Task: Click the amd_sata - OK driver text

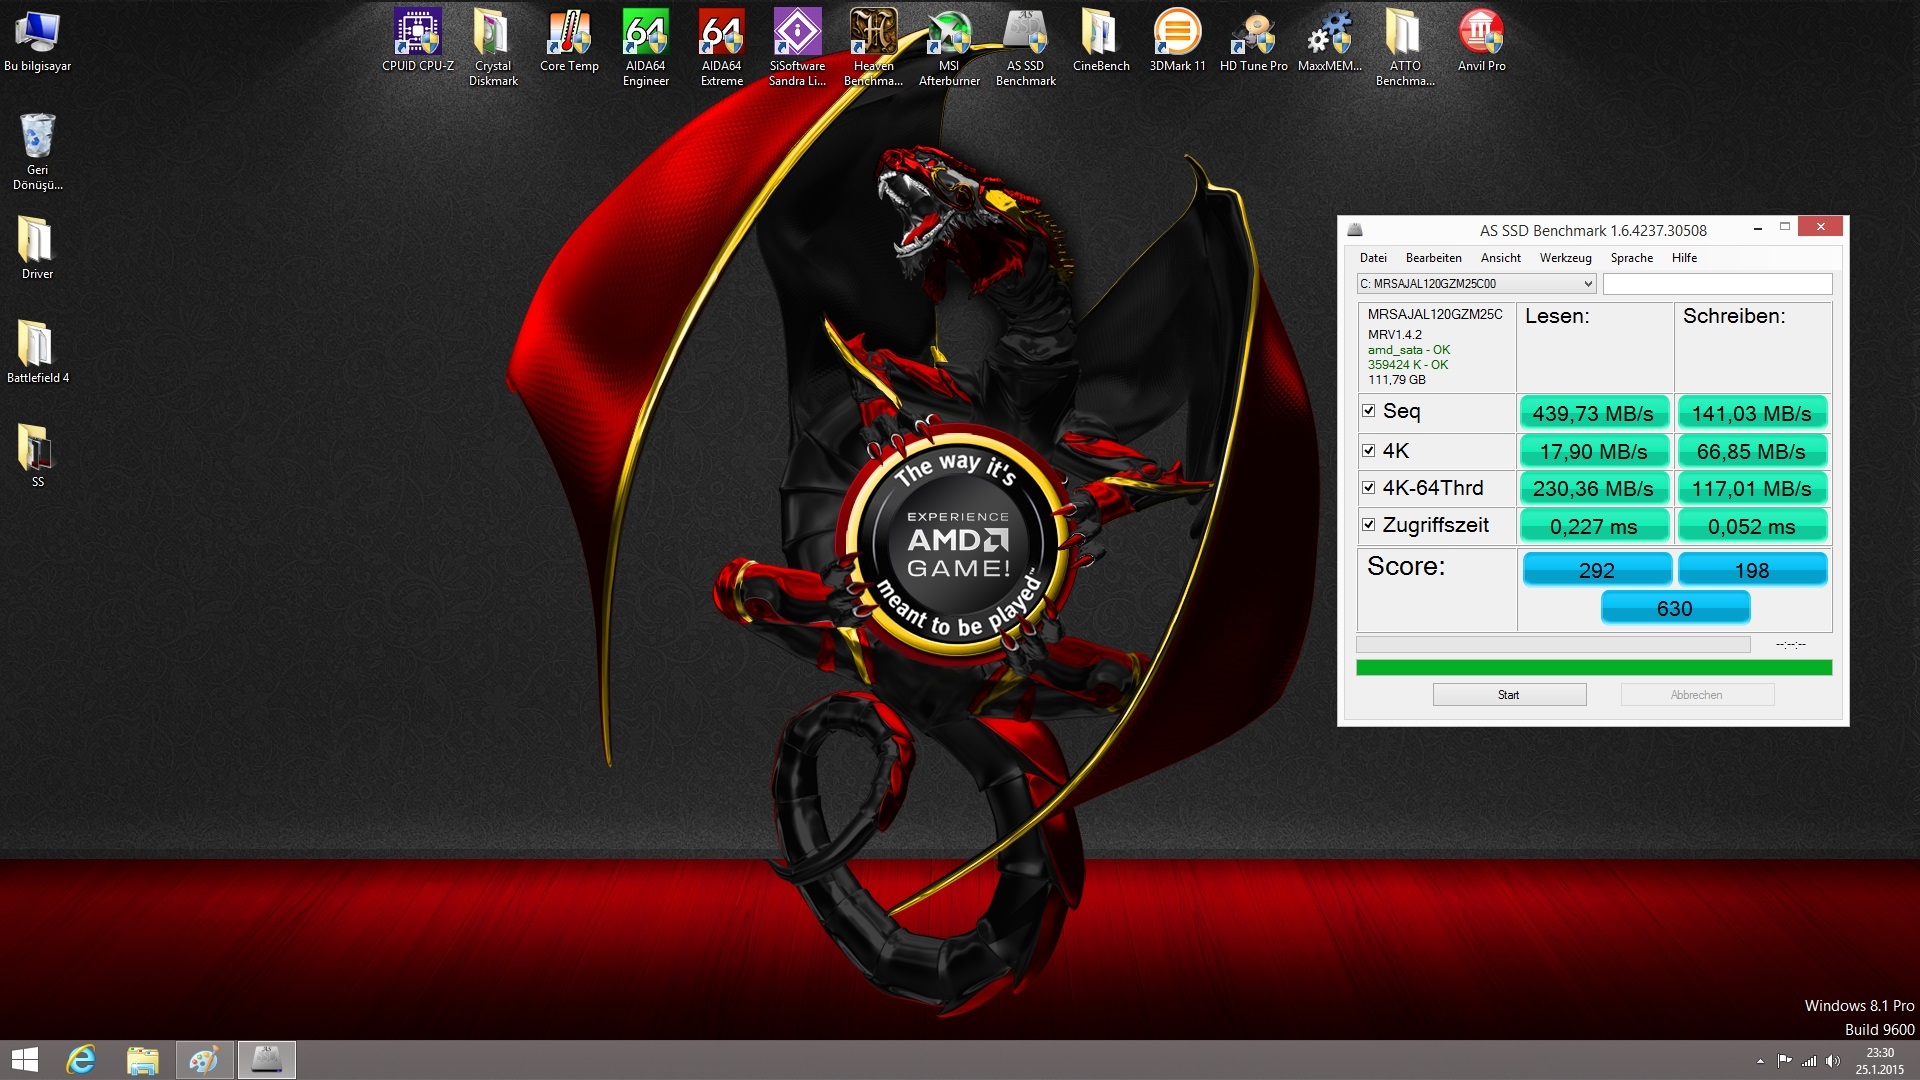Action: pyautogui.click(x=1408, y=350)
